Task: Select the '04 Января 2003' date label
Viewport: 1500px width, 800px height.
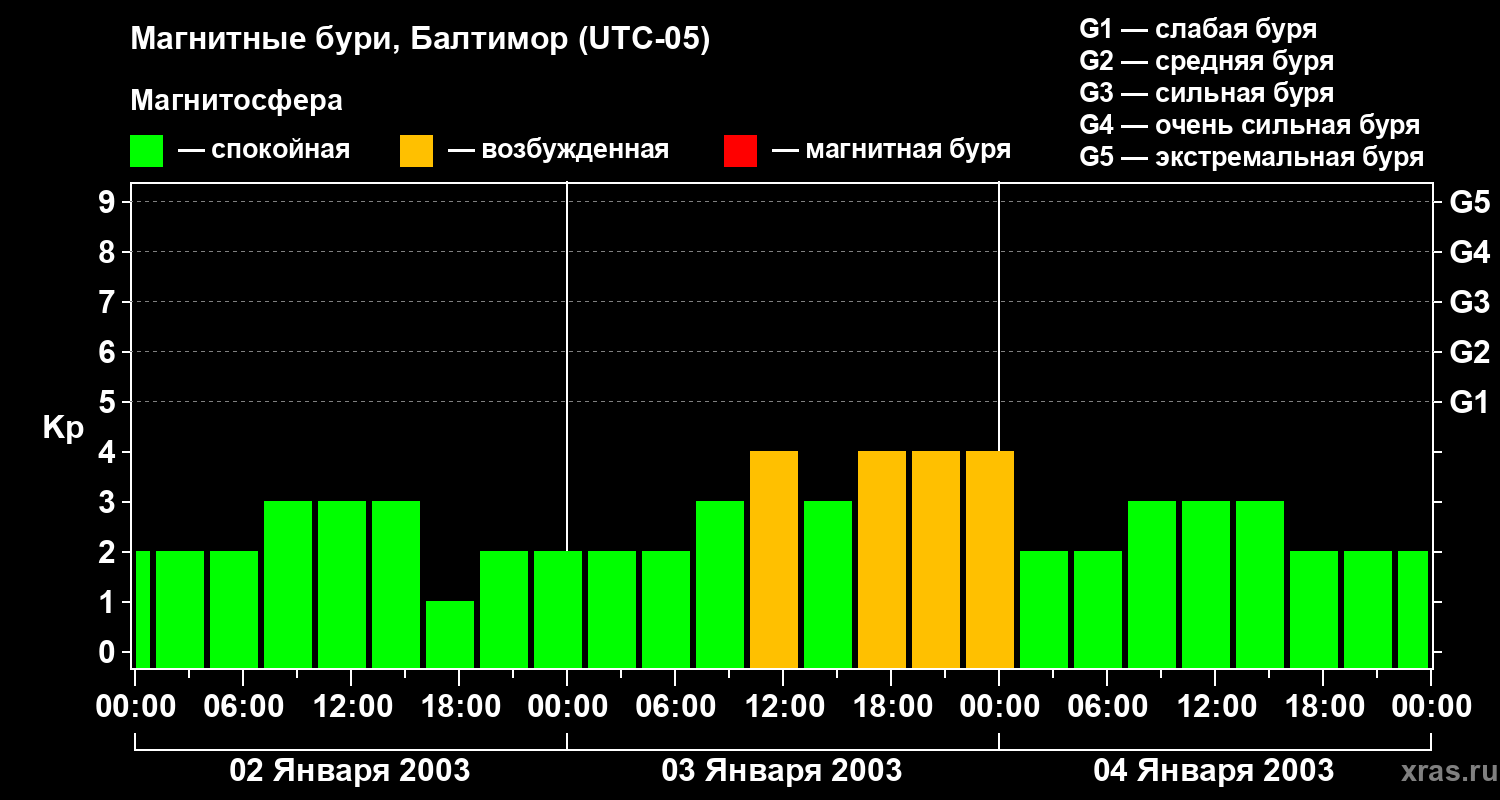Action: click(x=1213, y=771)
